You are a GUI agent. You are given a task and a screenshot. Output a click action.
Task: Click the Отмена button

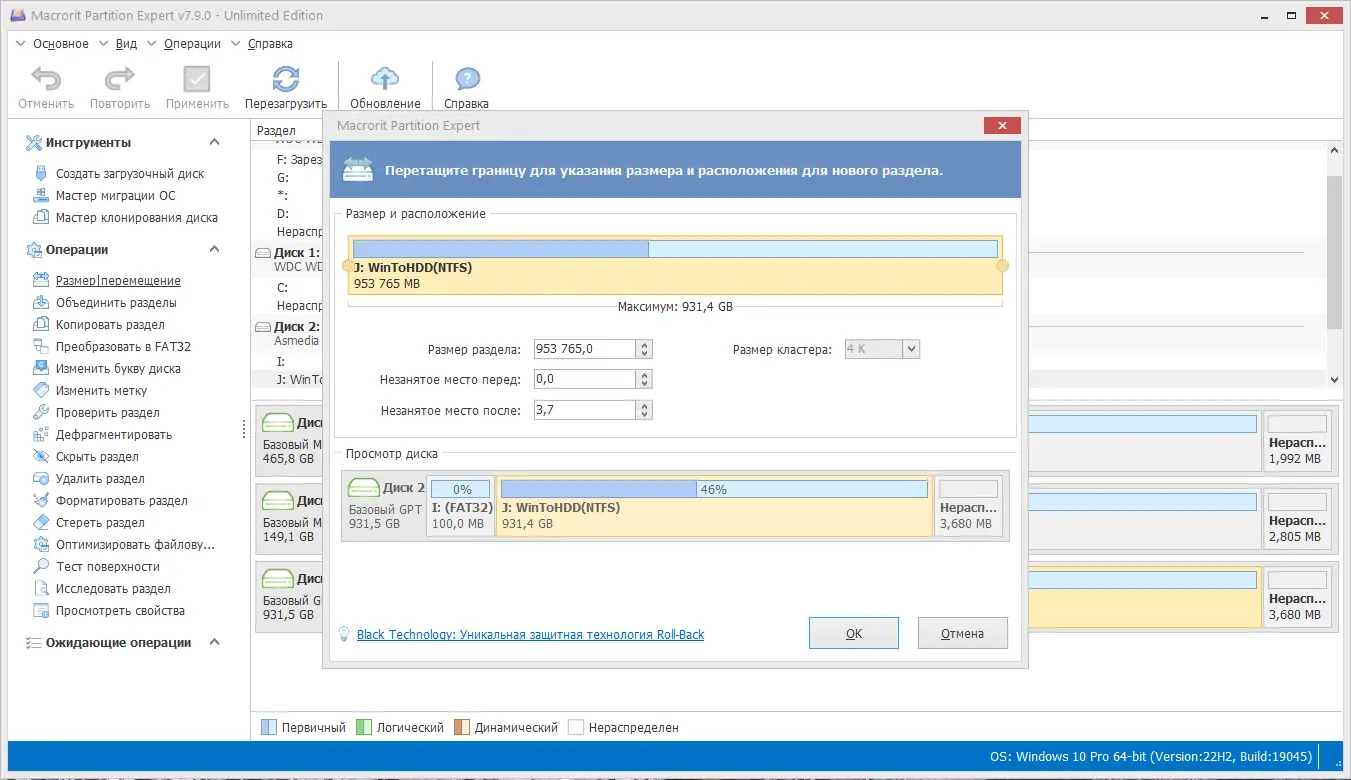pyautogui.click(x=963, y=633)
